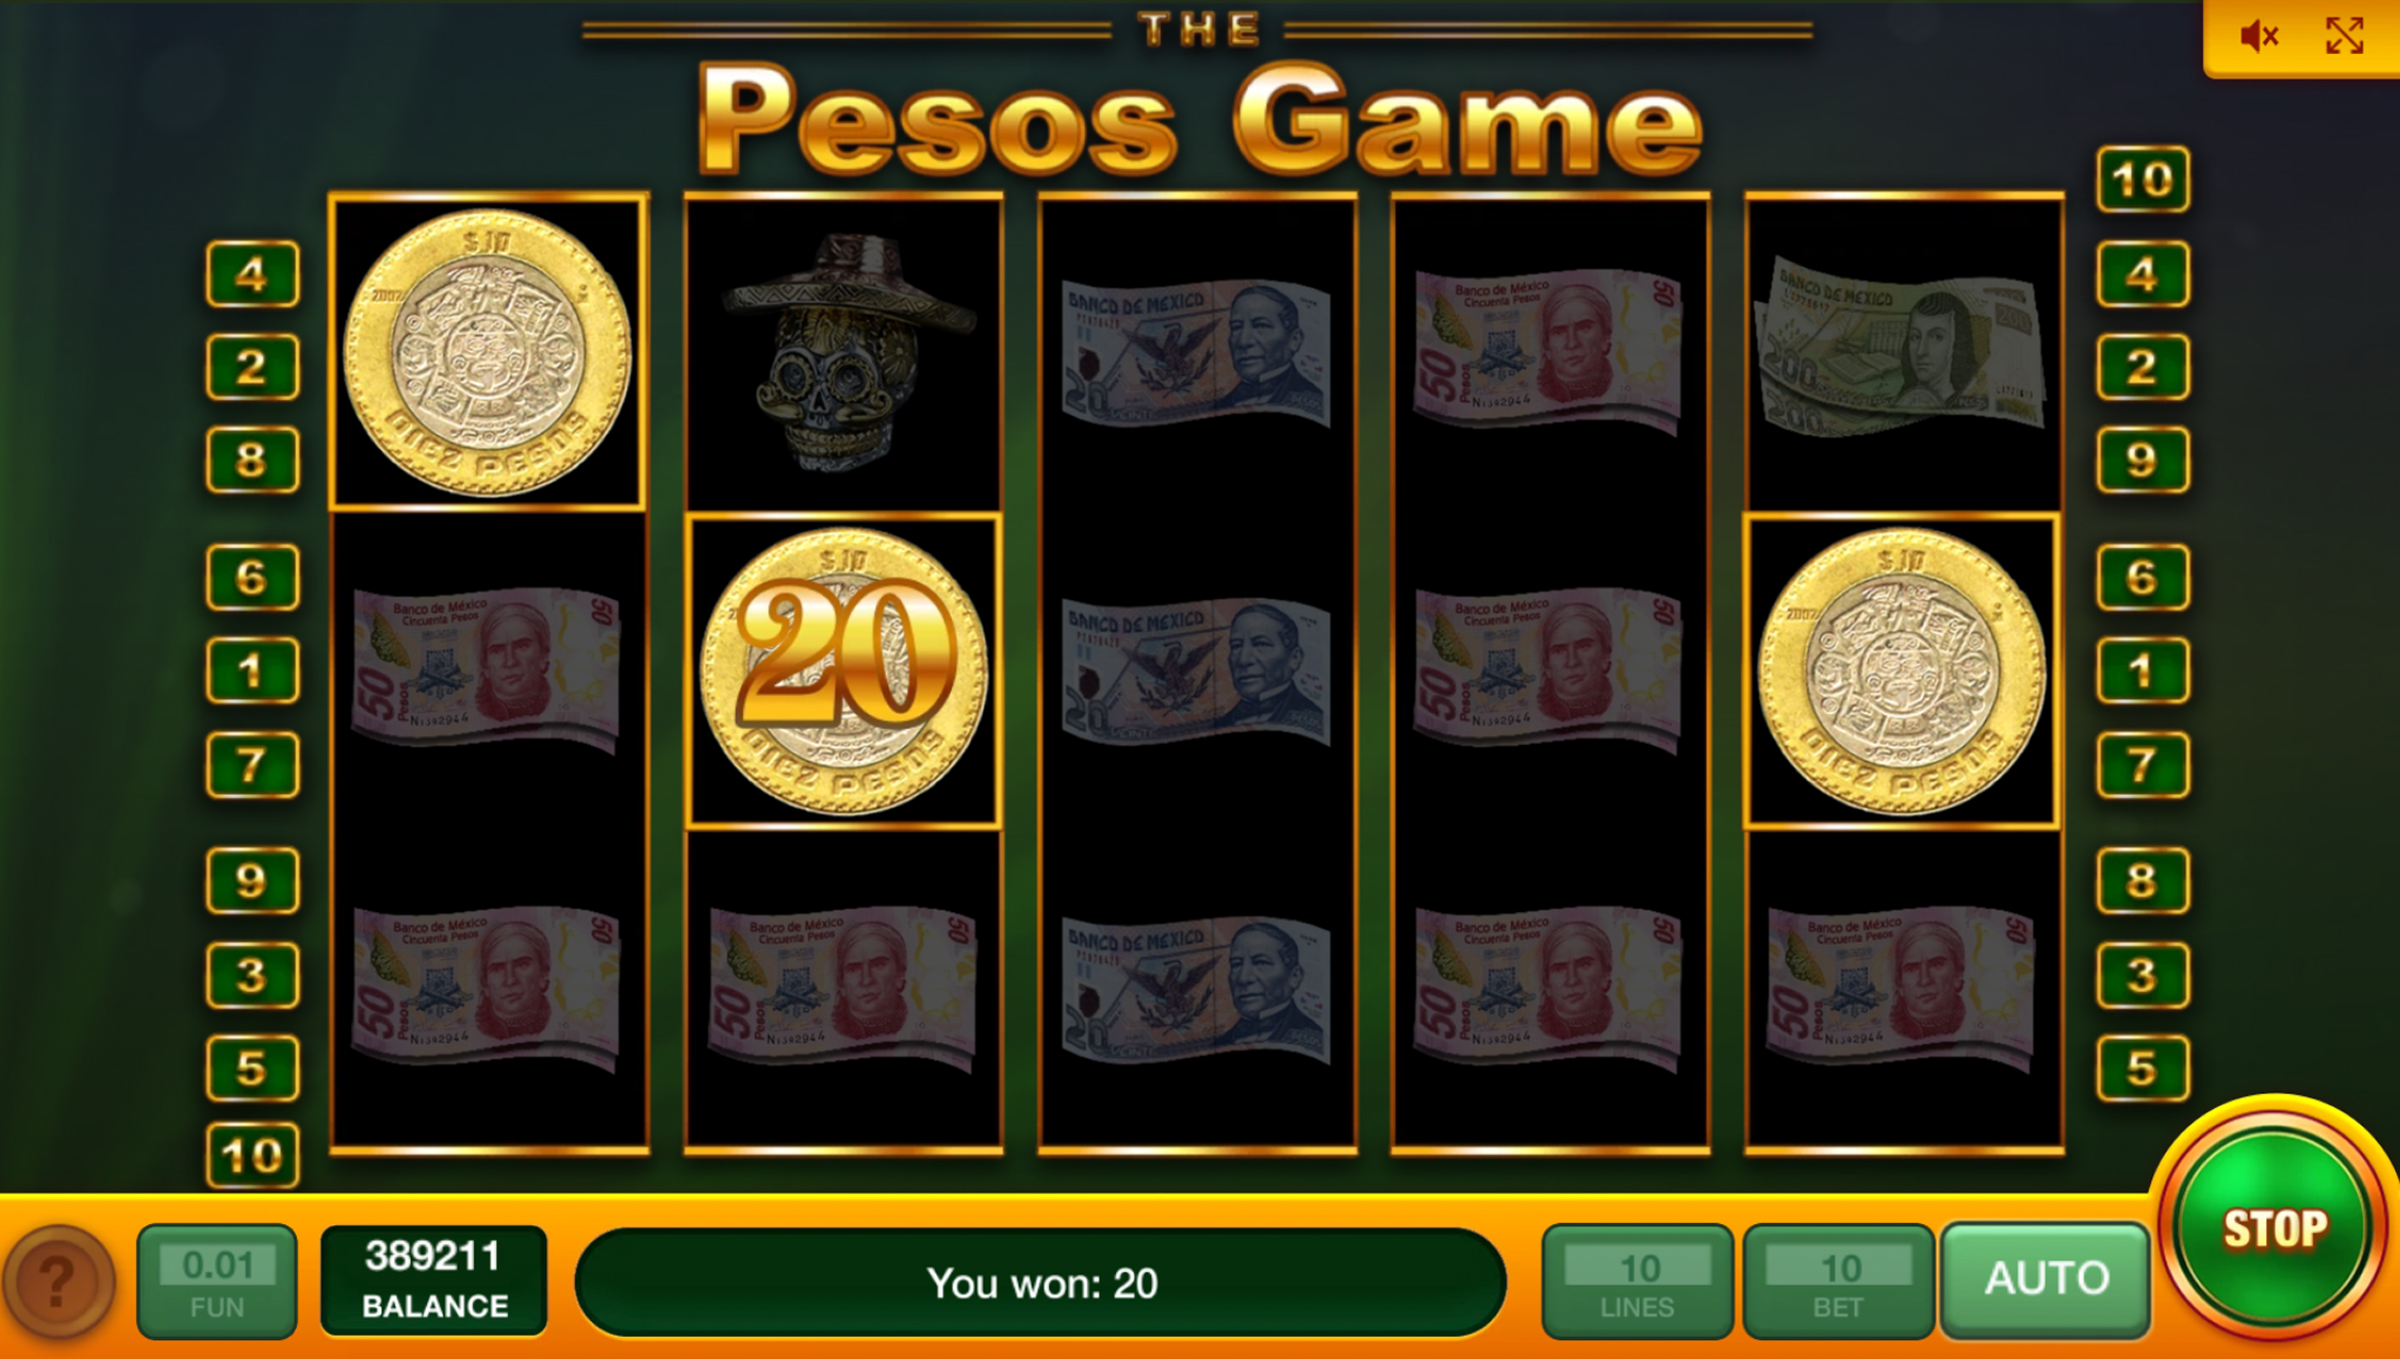Select payline 6 marker on right side

pyautogui.click(x=2142, y=577)
